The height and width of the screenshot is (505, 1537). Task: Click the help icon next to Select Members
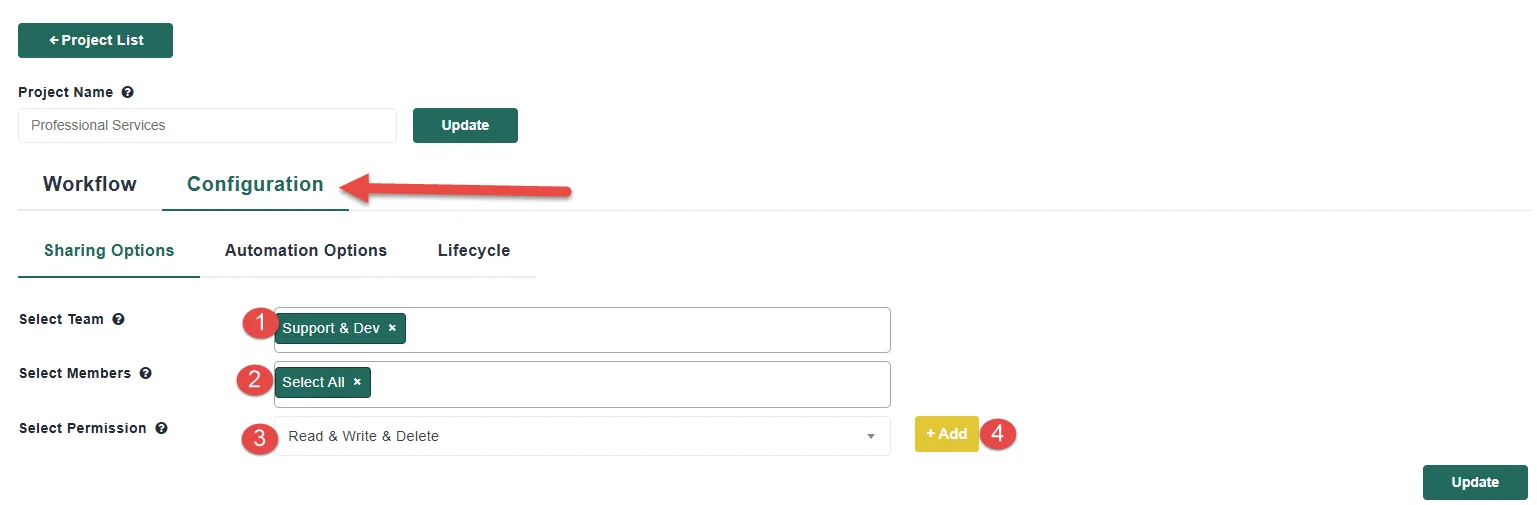click(145, 374)
